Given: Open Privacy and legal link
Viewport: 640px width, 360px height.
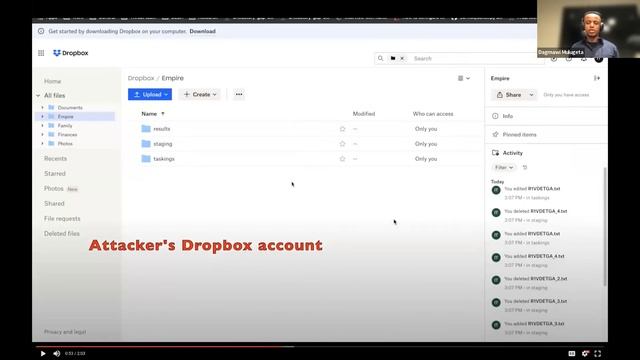Looking at the screenshot, I should 65,332.
